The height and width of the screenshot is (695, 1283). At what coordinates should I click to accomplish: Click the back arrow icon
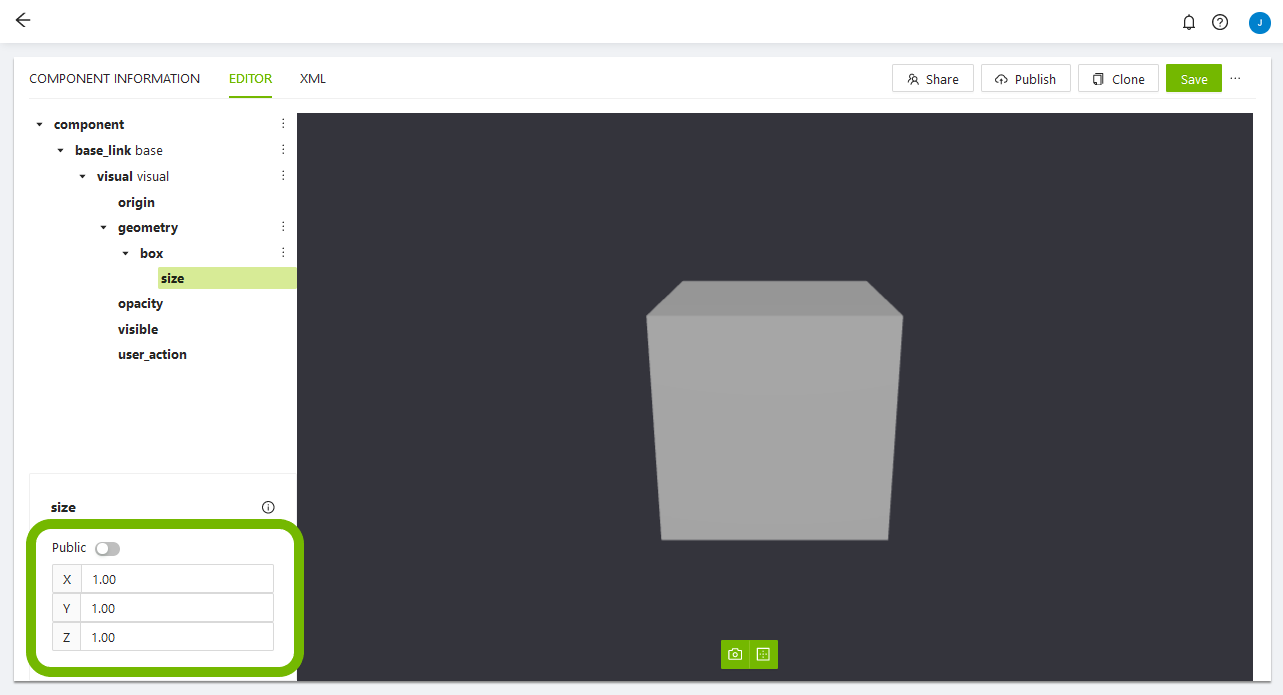pyautogui.click(x=23, y=21)
